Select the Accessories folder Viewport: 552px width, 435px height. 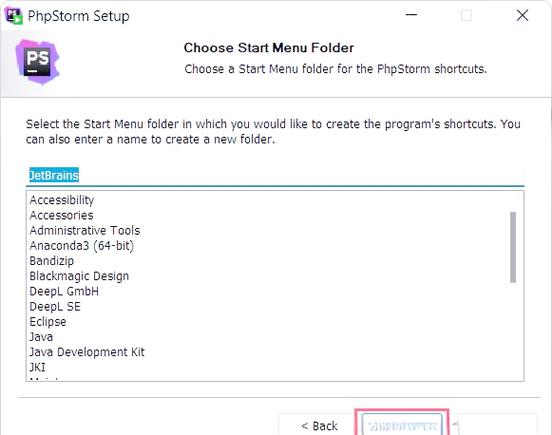(62, 215)
